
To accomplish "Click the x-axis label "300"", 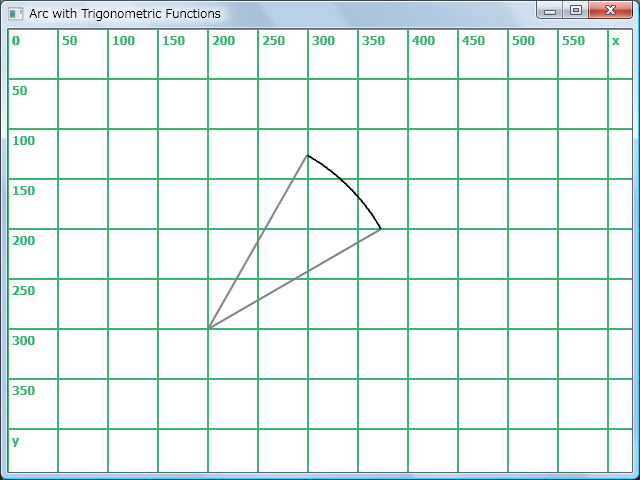I will tap(324, 41).
